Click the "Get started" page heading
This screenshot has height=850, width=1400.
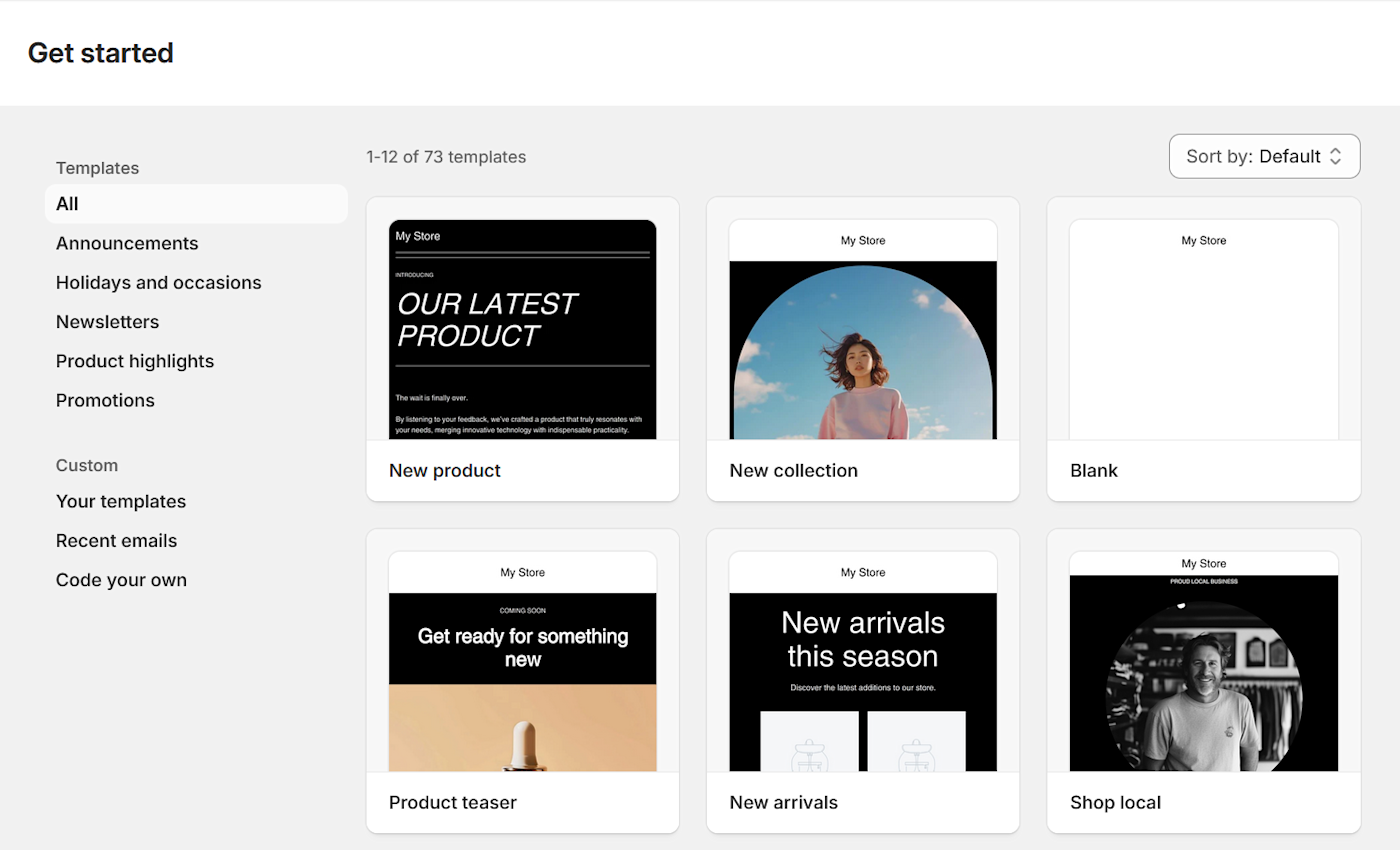pos(101,53)
